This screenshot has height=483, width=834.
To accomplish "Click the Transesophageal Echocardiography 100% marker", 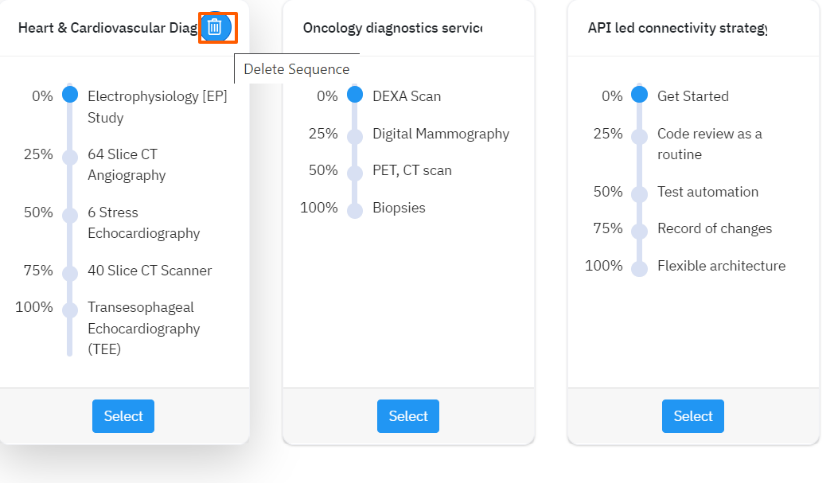I will (69, 310).
